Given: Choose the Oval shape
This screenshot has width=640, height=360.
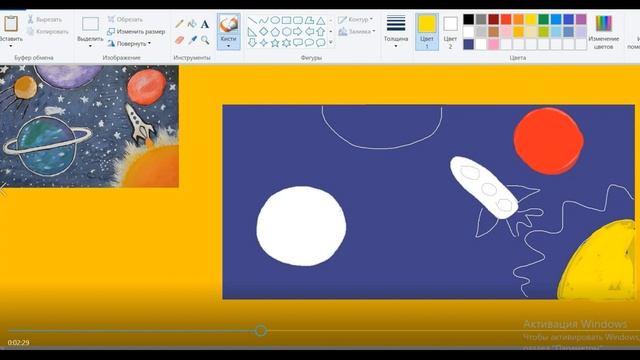Looking at the screenshot, I should coord(275,20).
